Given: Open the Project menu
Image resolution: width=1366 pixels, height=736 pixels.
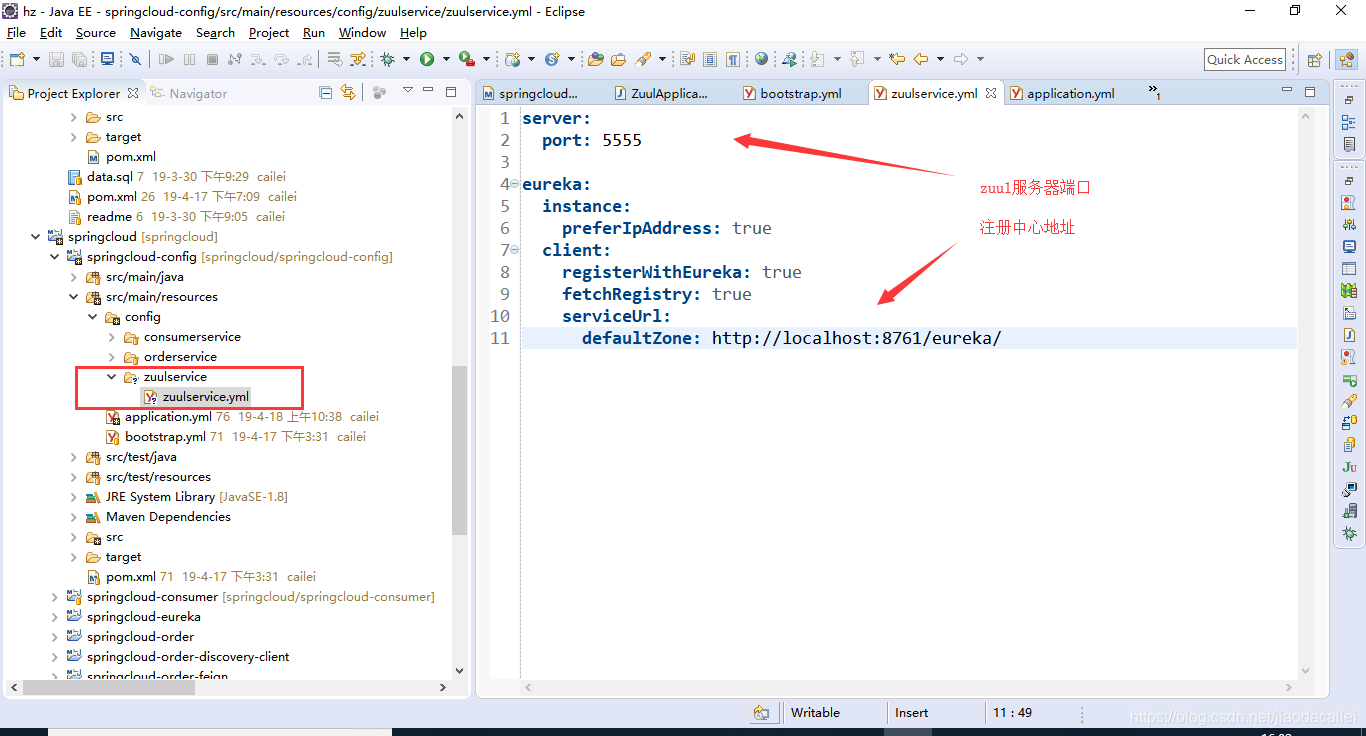Looking at the screenshot, I should 269,32.
